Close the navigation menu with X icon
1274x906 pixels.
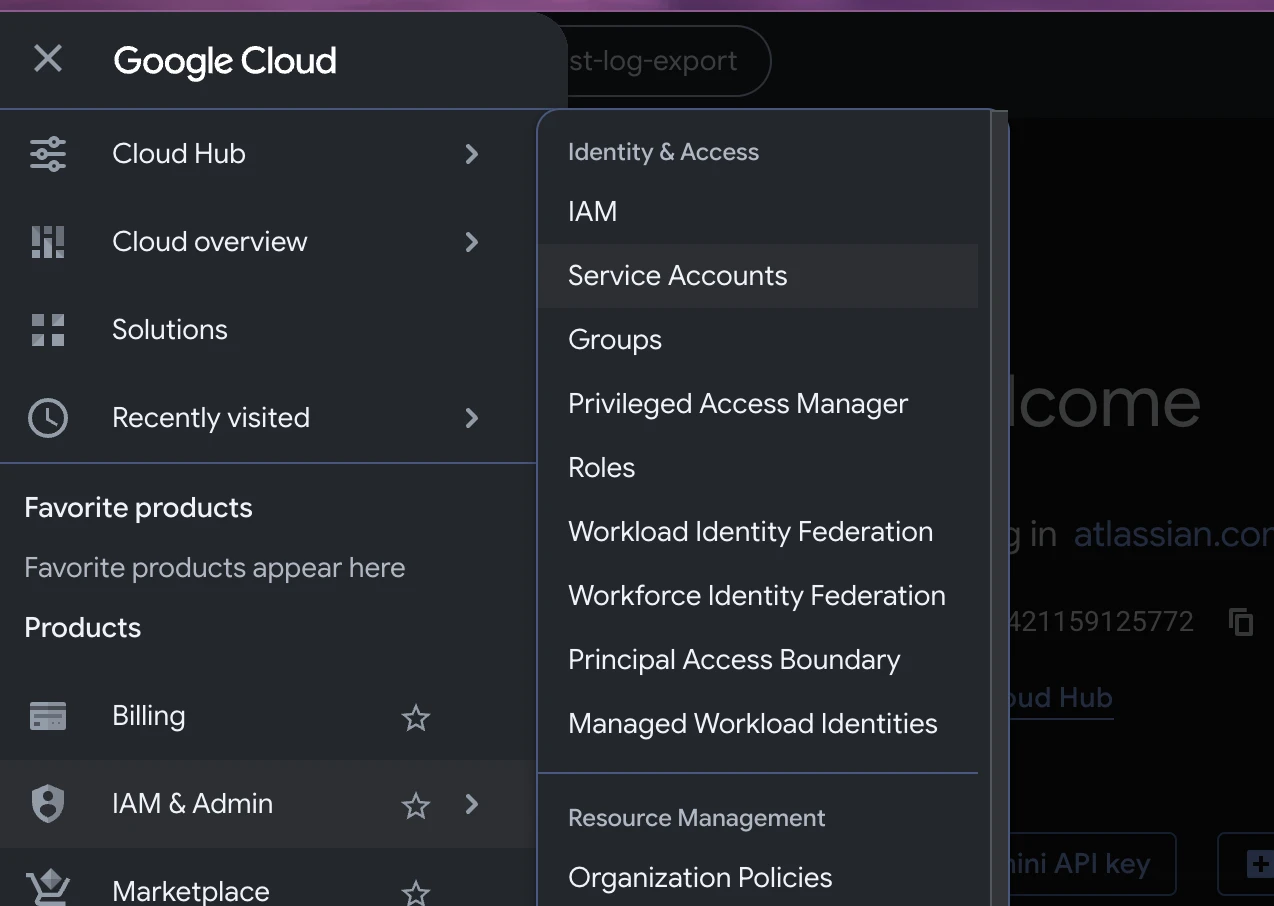click(x=48, y=59)
